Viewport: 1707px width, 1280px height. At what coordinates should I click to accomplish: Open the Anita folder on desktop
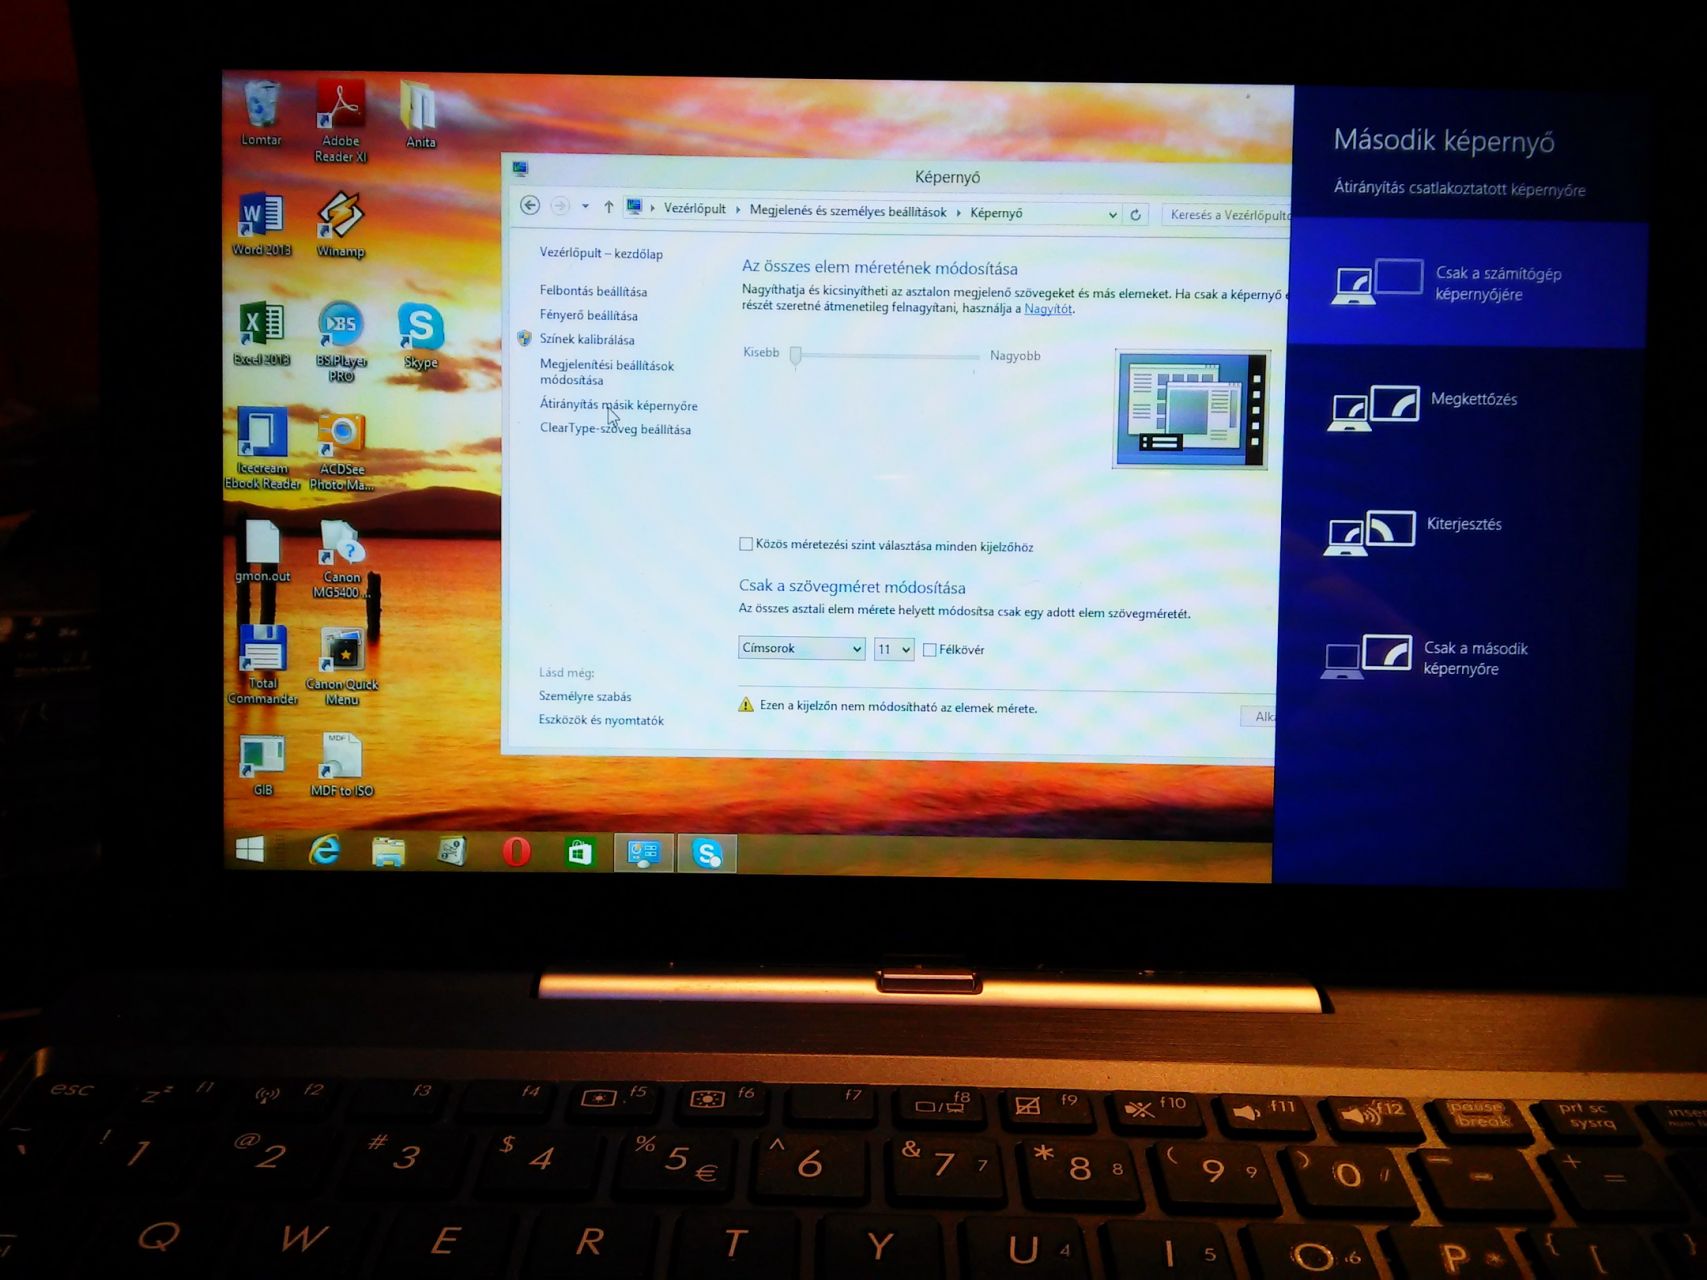point(420,114)
